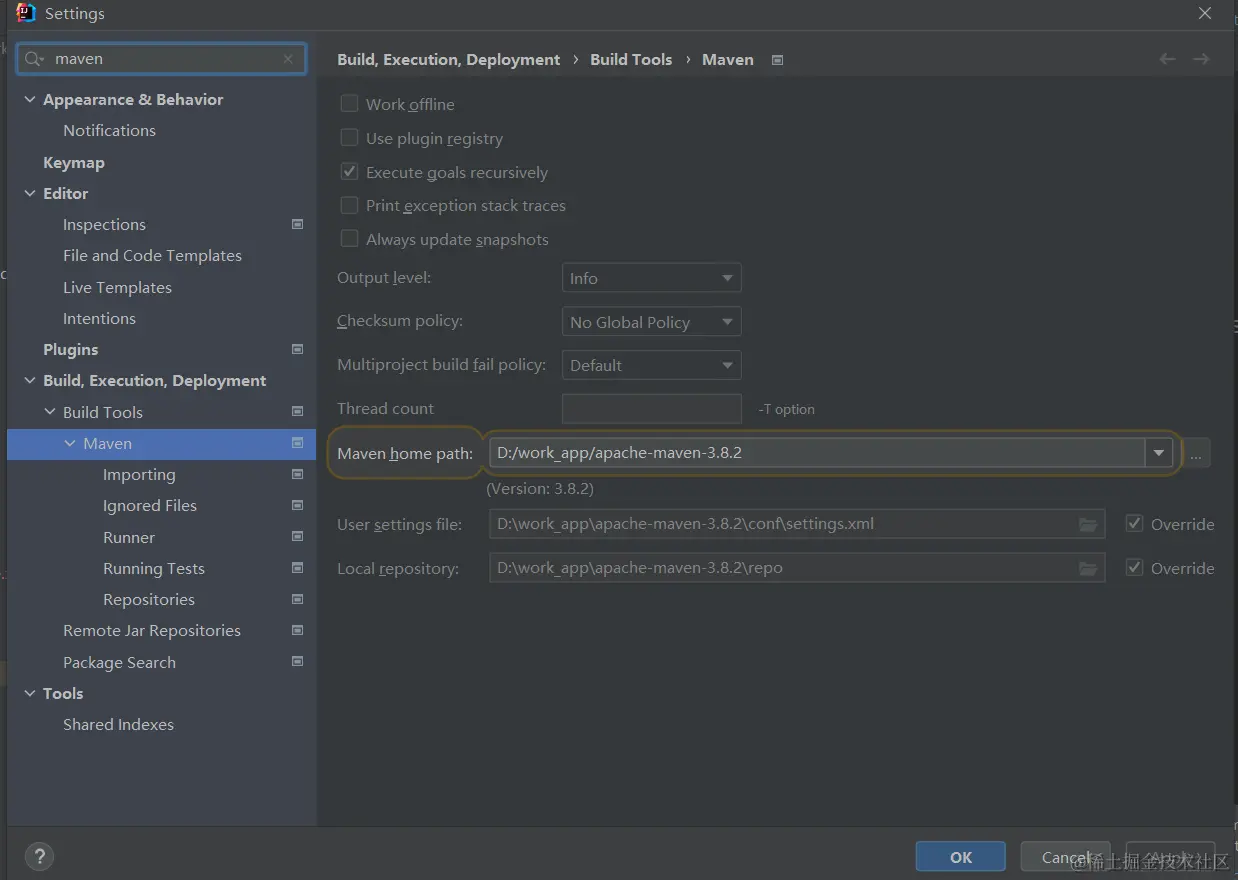The height and width of the screenshot is (880, 1238).
Task: Click the Cancel button
Action: coord(1065,857)
